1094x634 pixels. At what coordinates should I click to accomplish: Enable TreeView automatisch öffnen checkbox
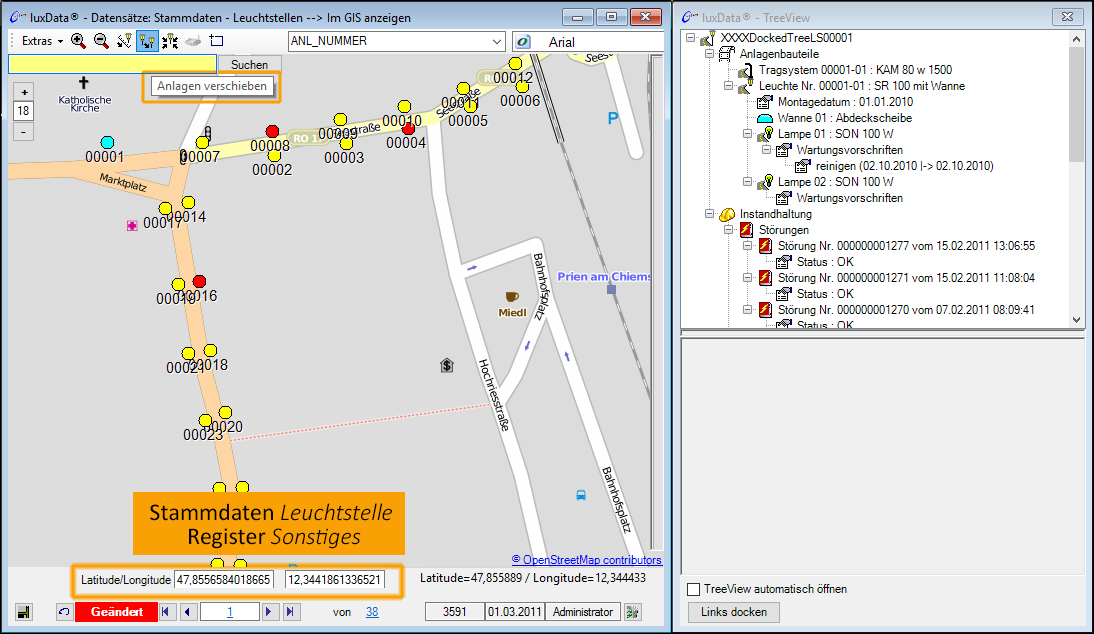[694, 590]
